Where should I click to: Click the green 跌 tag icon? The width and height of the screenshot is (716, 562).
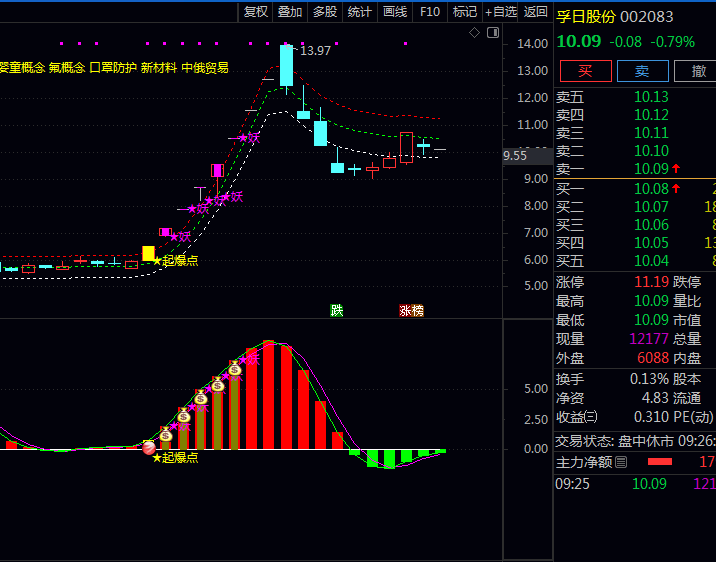coord(337,310)
